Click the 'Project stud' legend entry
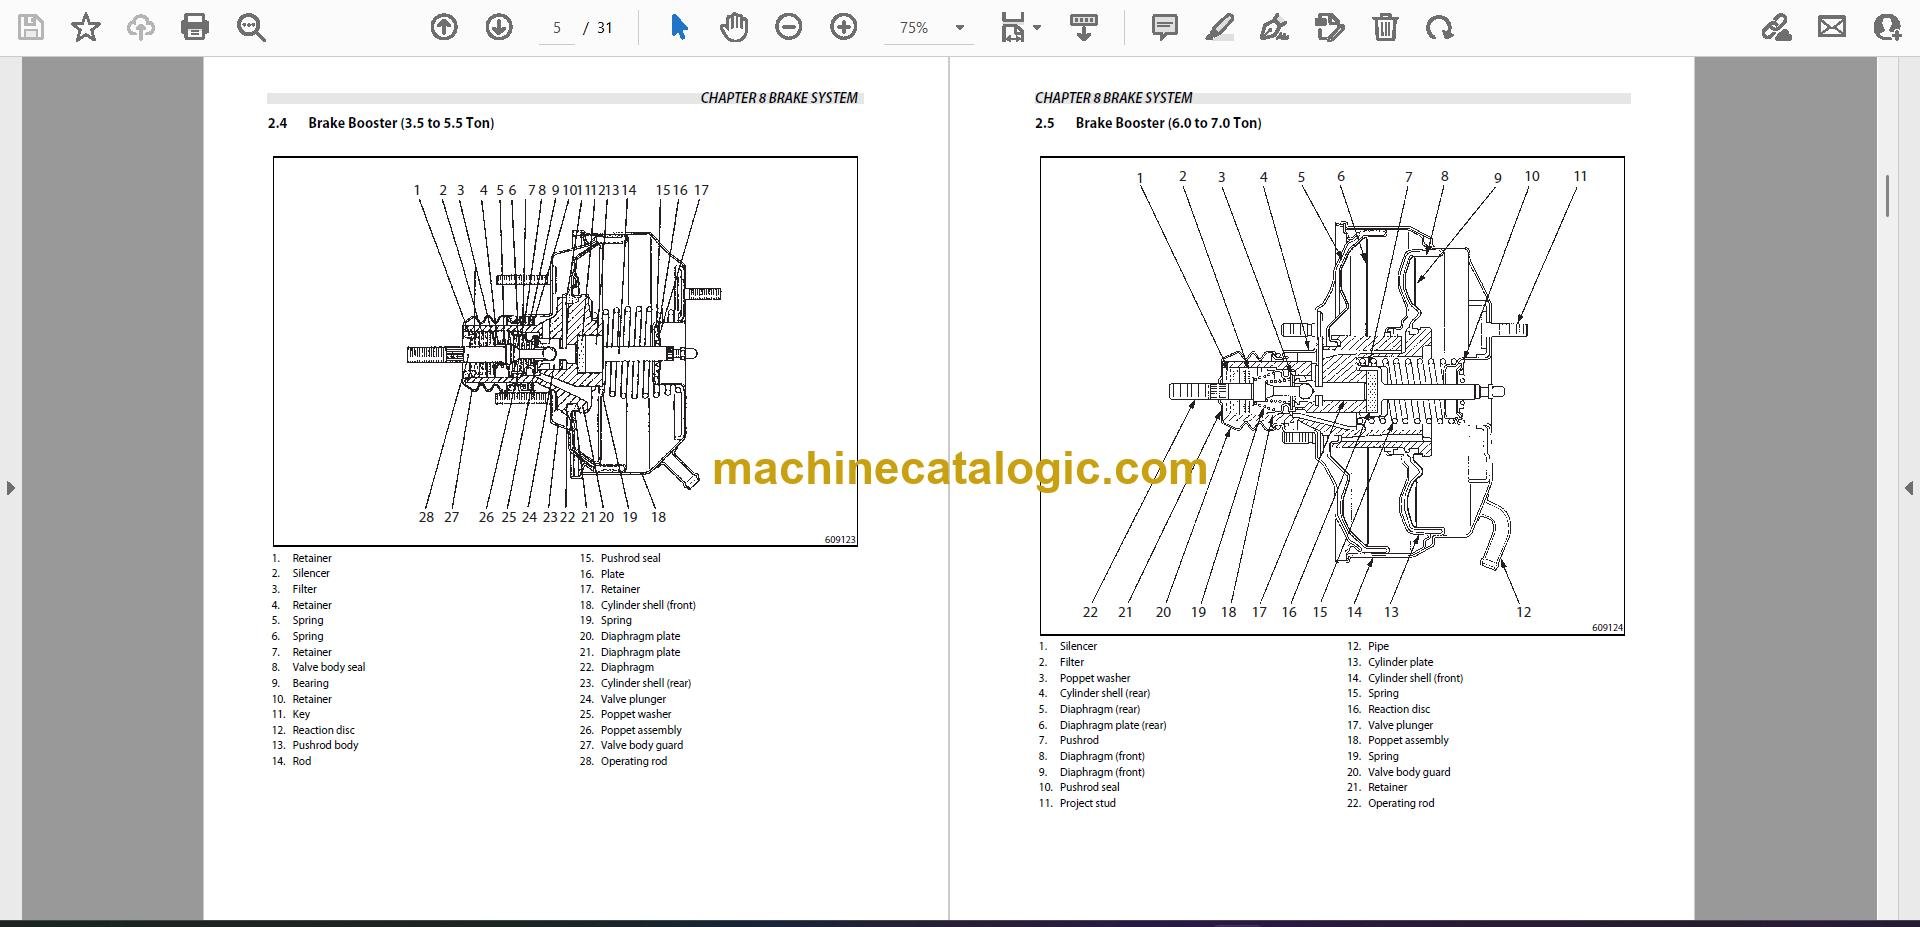 click(x=1087, y=803)
